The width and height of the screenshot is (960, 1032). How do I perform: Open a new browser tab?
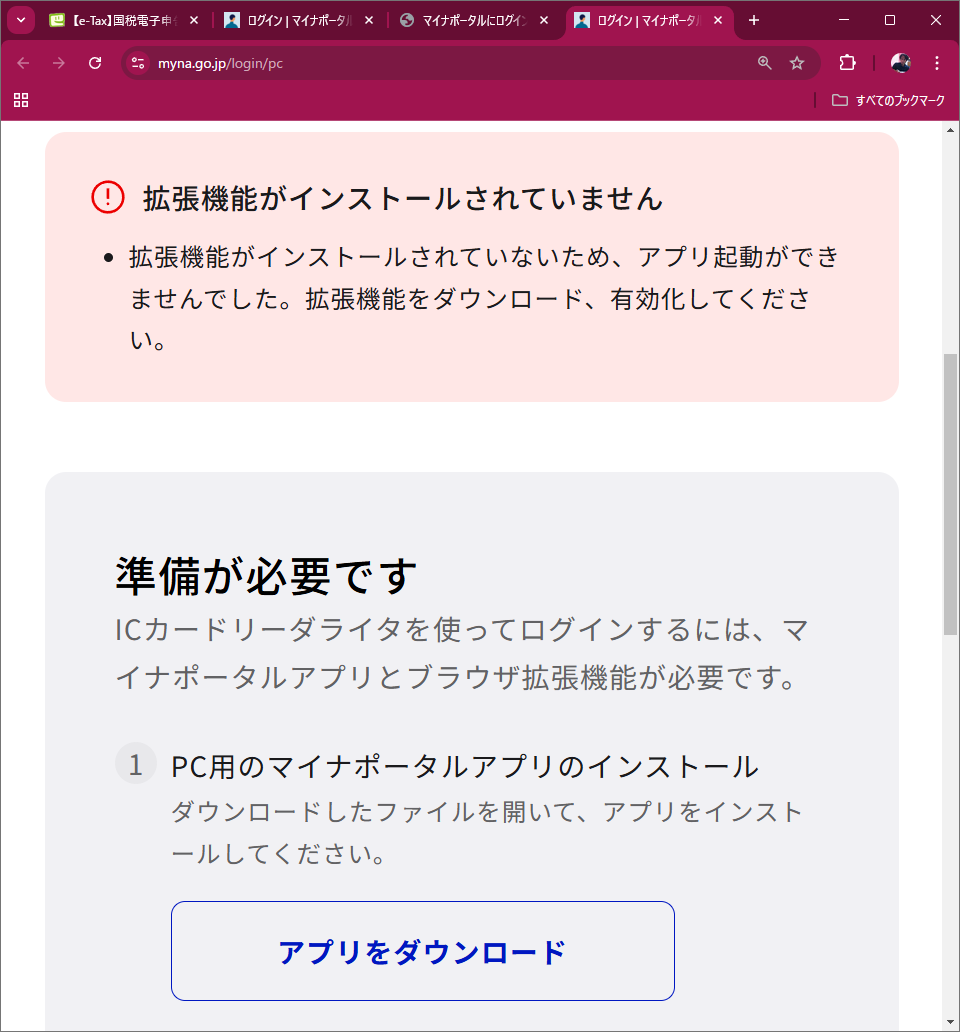pyautogui.click(x=754, y=20)
